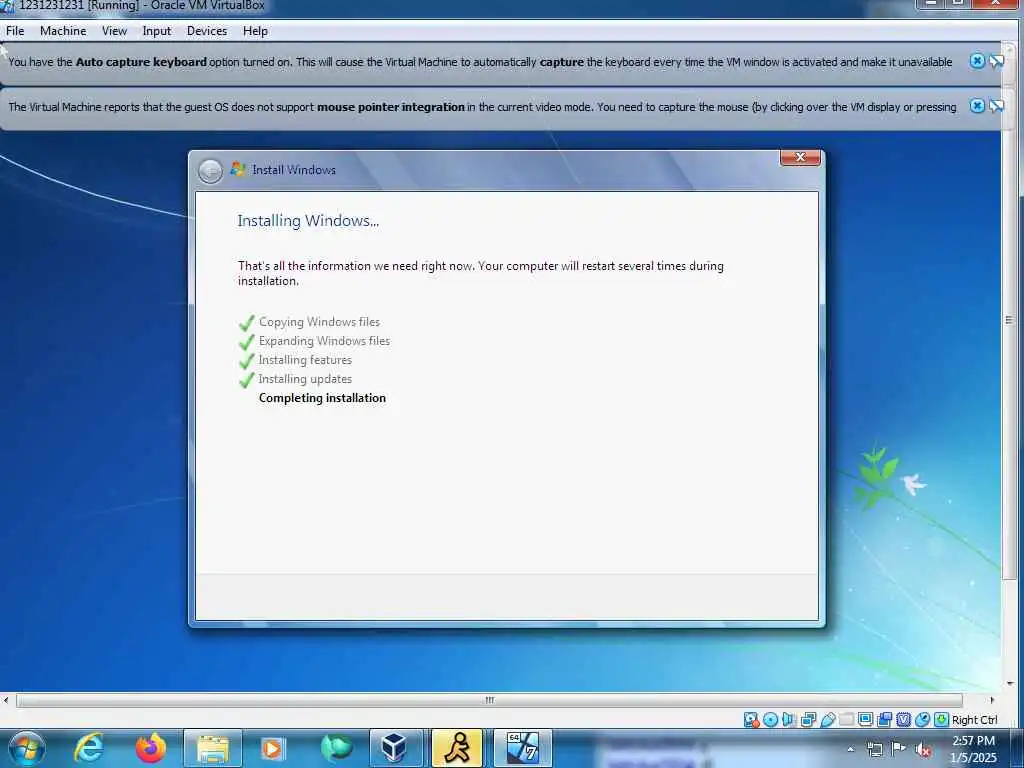The width and height of the screenshot is (1024, 768).
Task: Click the USB devices status icon
Action: [x=828, y=720]
